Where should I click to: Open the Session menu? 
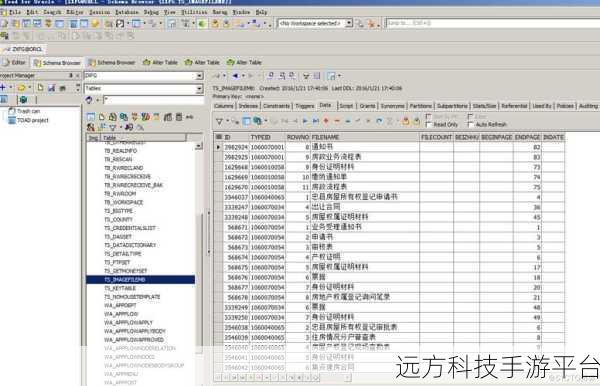[x=99, y=12]
